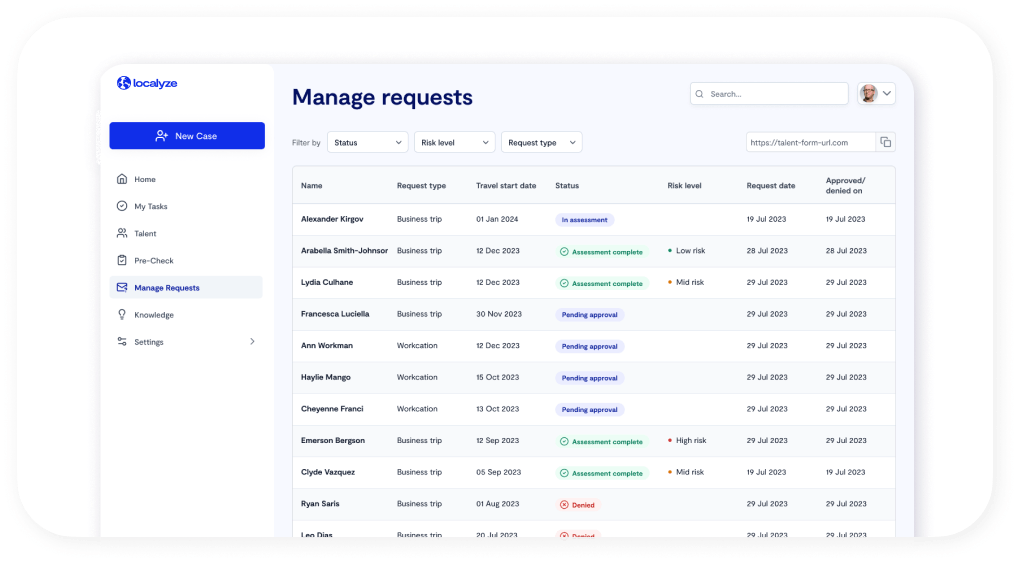Click the Risk level column header
Screen dimensions: 1018x562
[684, 186]
